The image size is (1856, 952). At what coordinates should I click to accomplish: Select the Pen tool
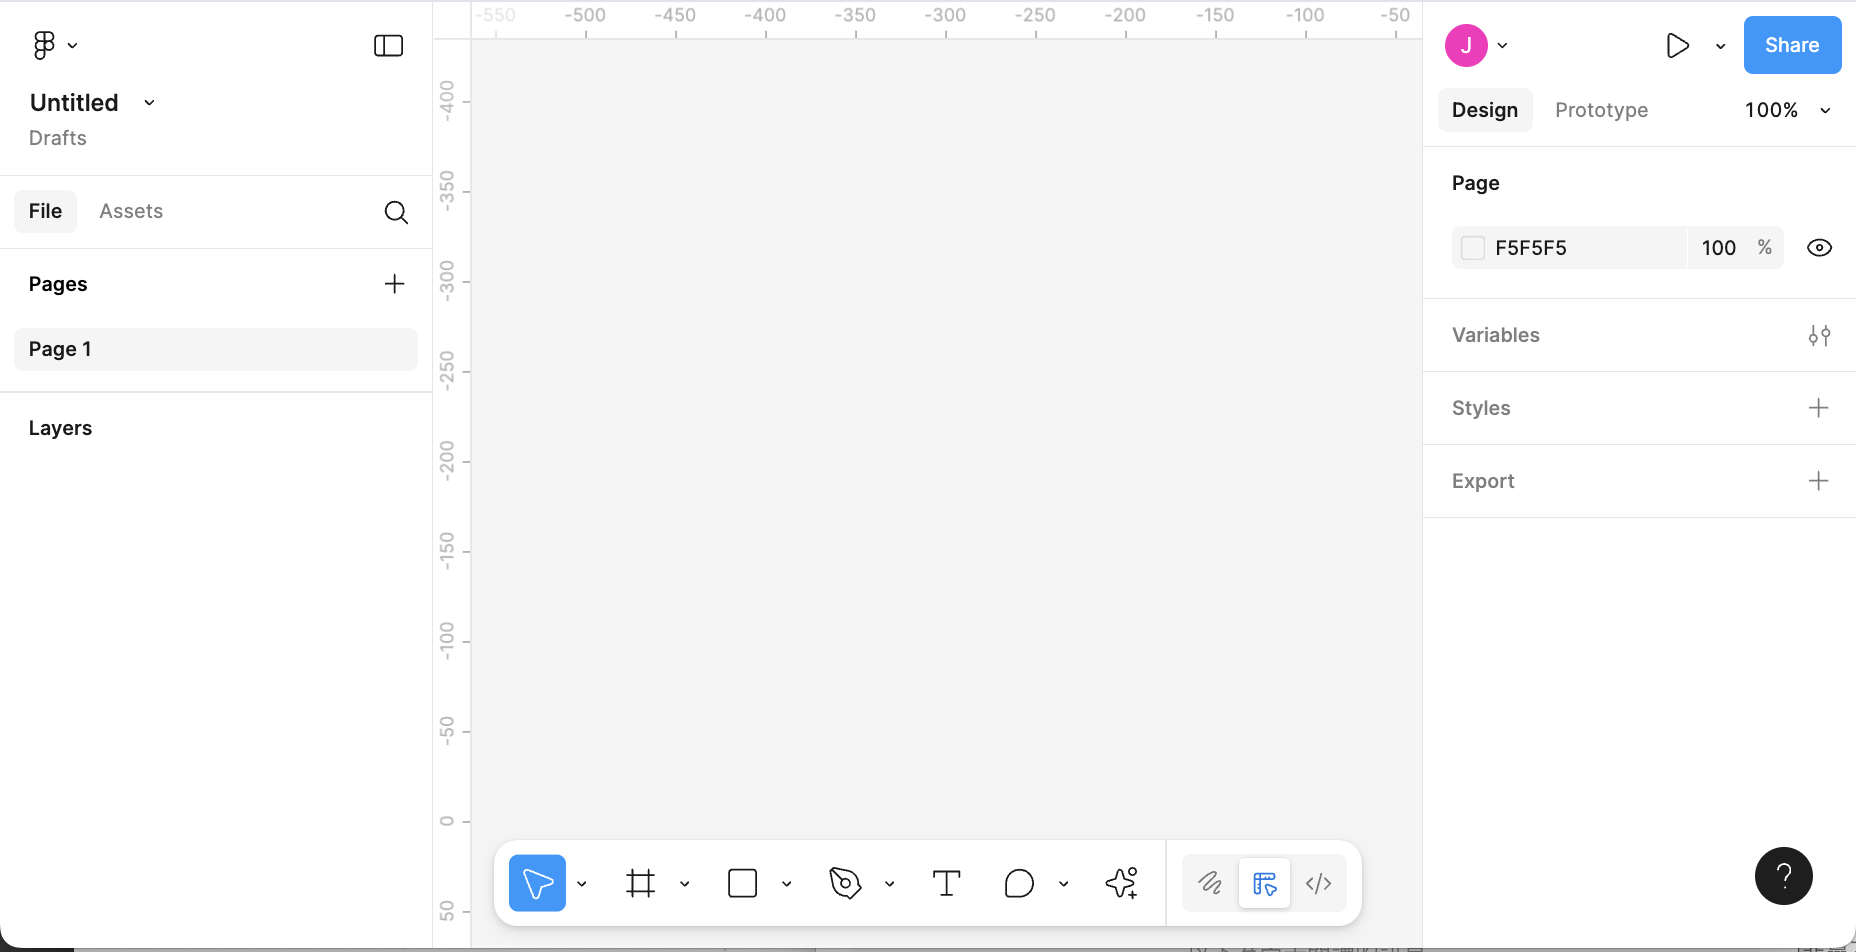pos(843,883)
